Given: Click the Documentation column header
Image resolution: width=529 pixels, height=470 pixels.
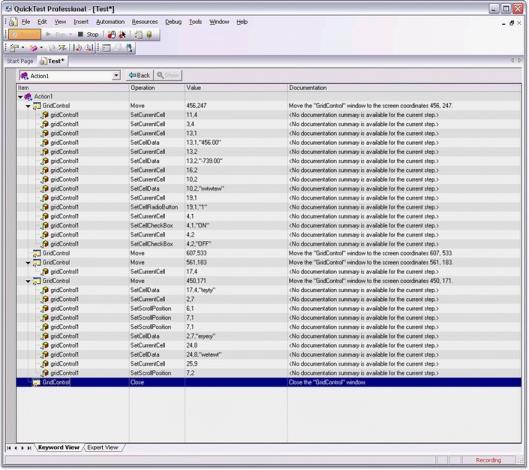Looking at the screenshot, I should (404, 88).
